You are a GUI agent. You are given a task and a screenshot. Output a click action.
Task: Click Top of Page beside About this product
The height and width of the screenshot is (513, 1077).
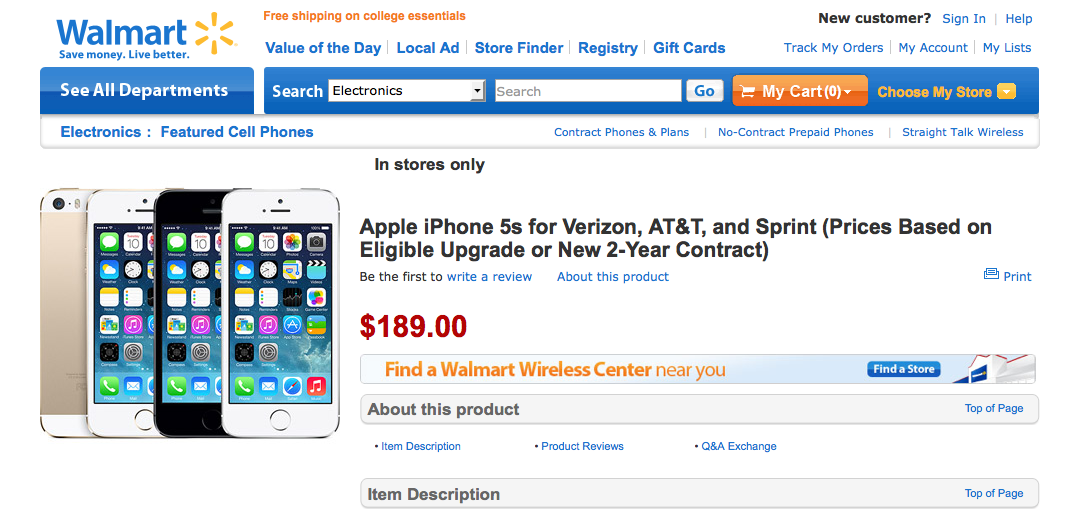993,408
